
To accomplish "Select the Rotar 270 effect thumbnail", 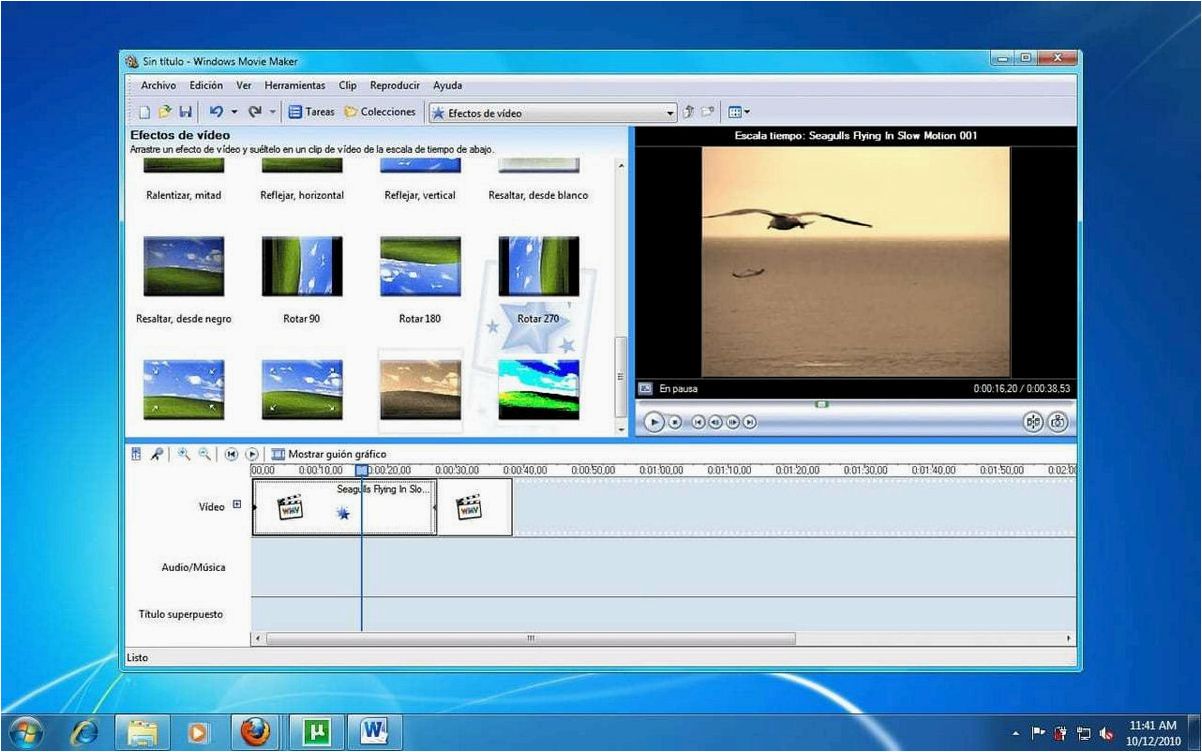I will 538,266.
